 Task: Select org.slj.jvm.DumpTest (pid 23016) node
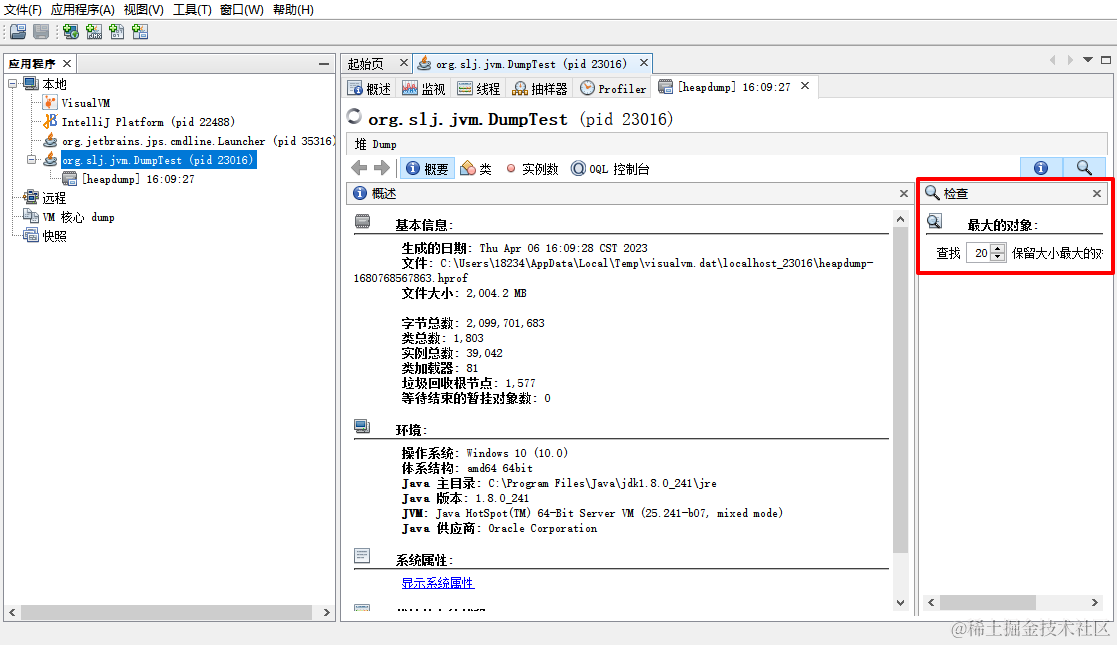pyautogui.click(x=157, y=160)
